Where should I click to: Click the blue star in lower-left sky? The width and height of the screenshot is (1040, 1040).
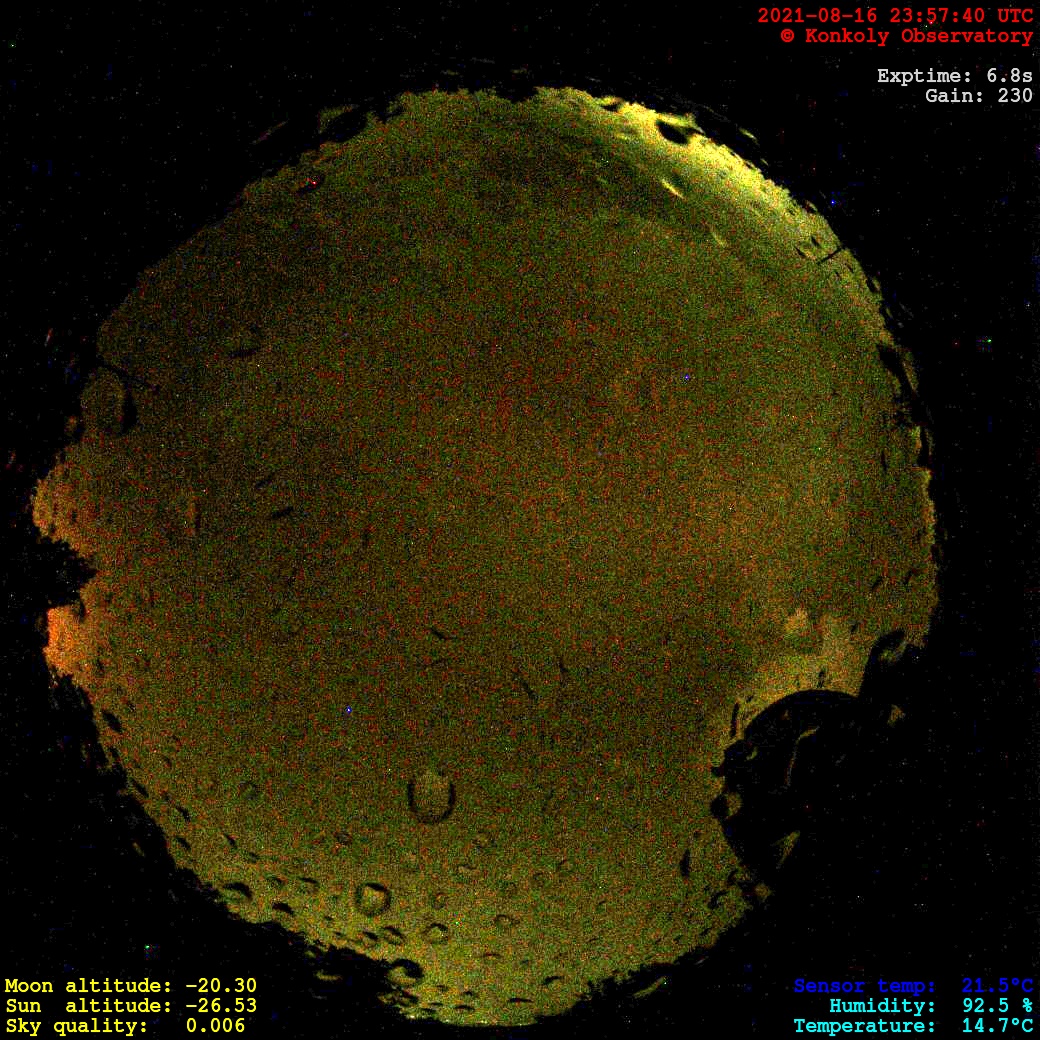(348, 710)
